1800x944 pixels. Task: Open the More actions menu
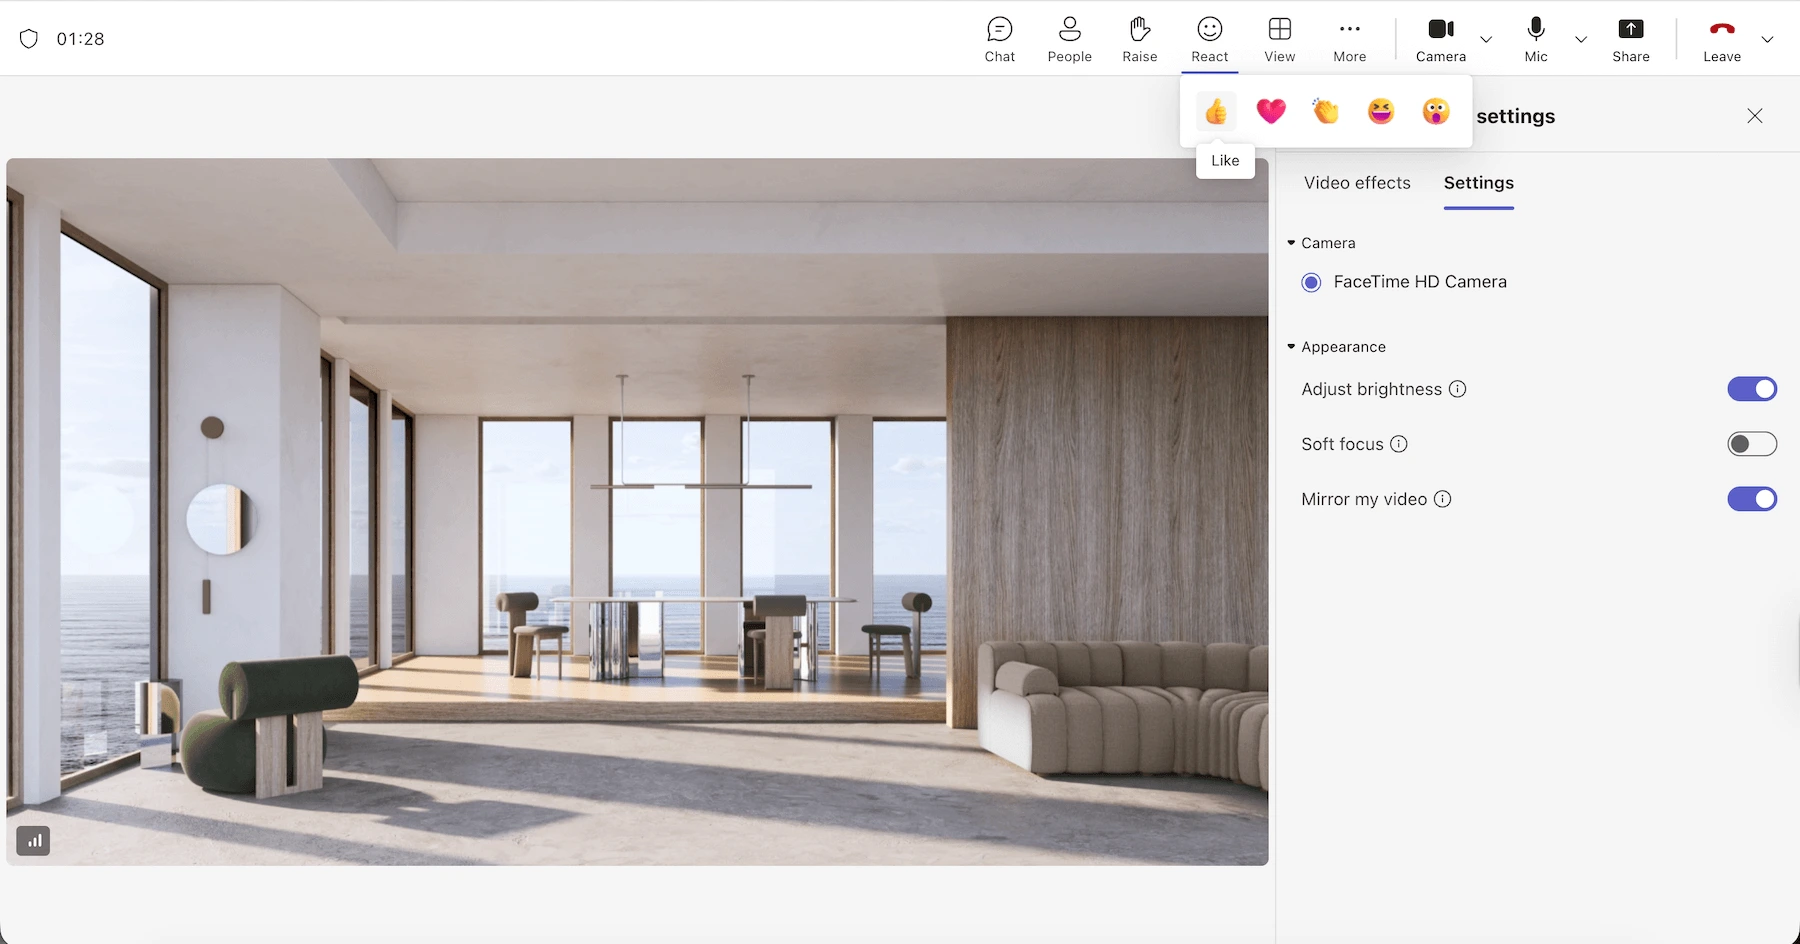pos(1349,38)
